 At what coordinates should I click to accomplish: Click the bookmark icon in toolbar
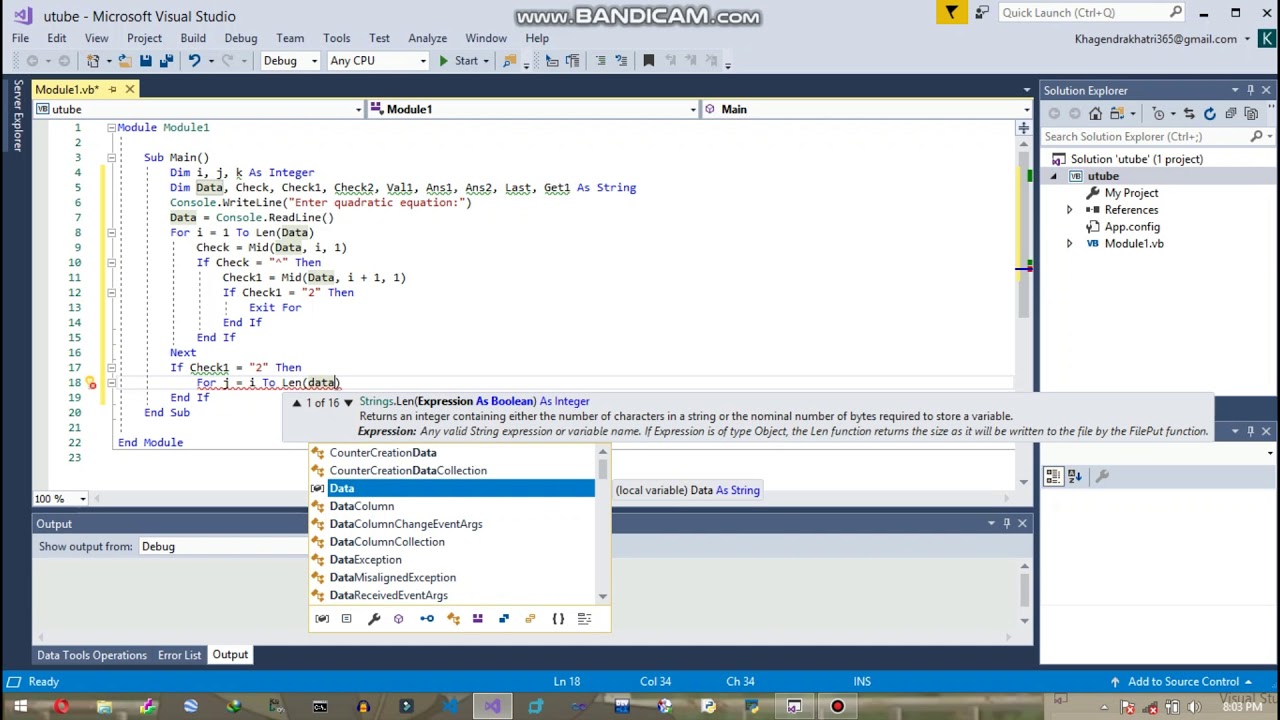(648, 61)
